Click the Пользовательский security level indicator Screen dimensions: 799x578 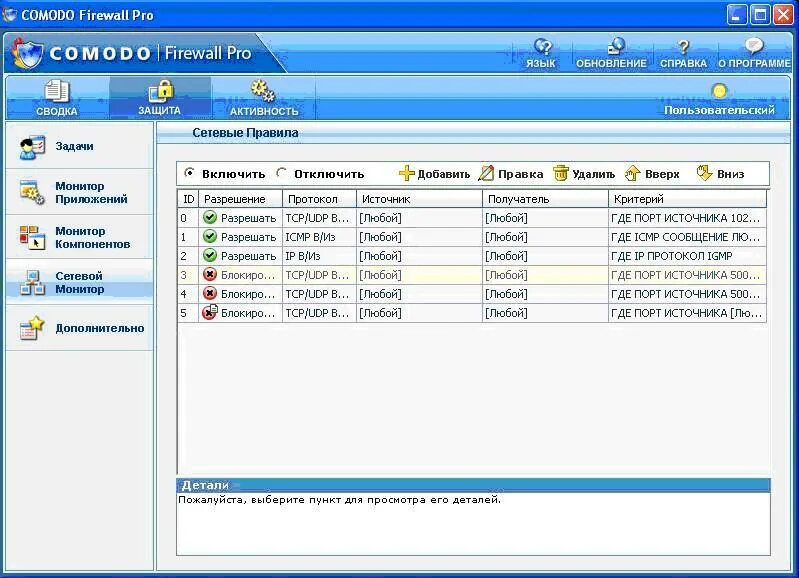pyautogui.click(x=719, y=100)
